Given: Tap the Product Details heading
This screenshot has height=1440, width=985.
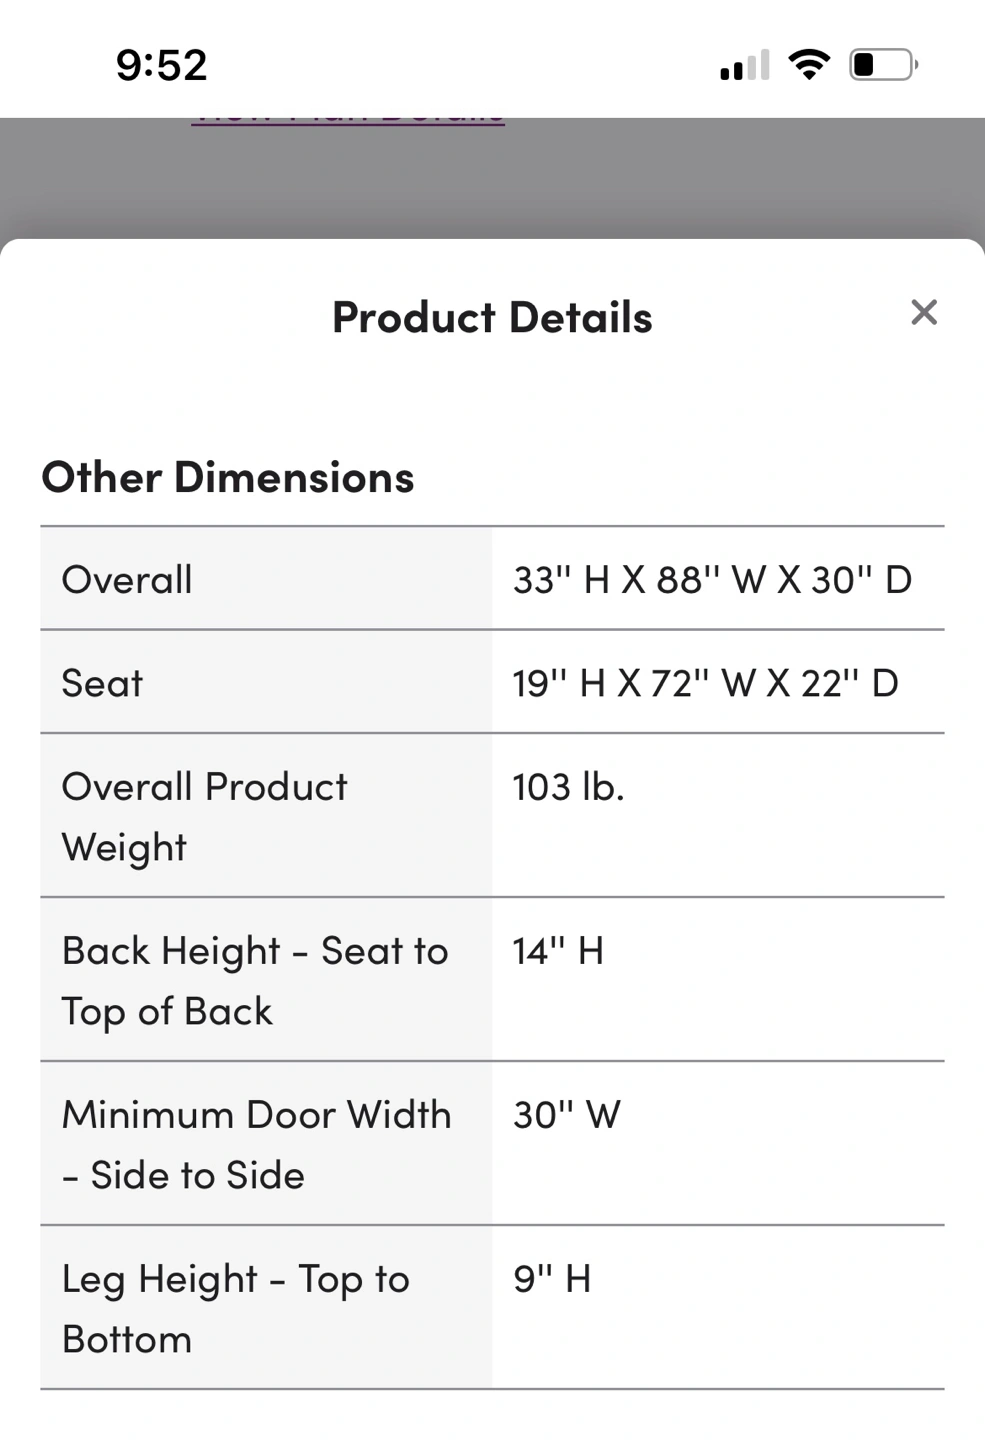Looking at the screenshot, I should click(x=492, y=317).
